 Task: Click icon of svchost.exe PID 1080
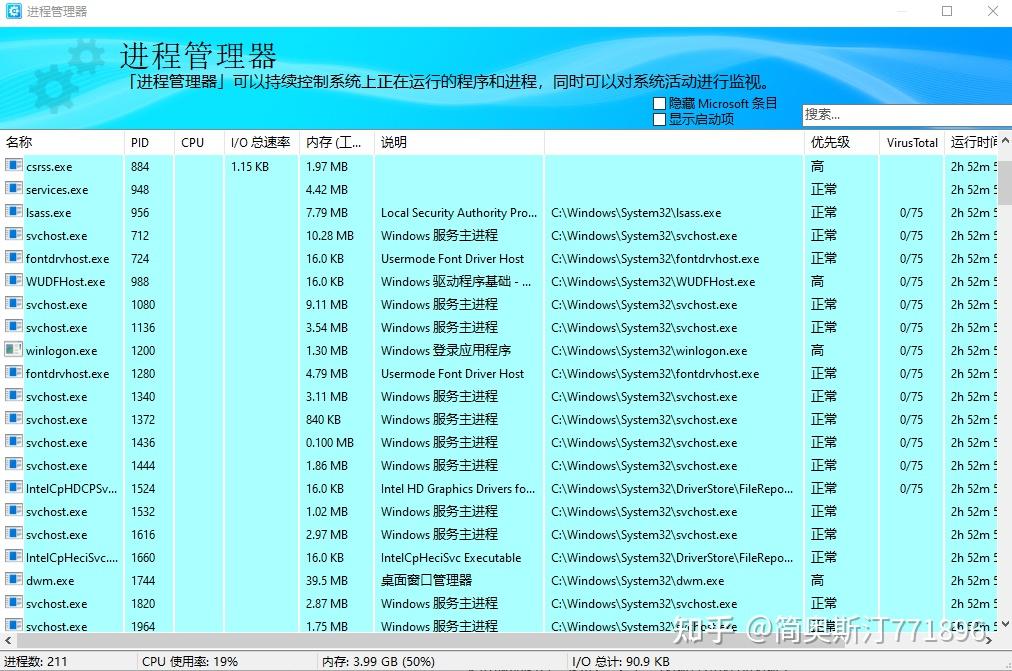[14, 303]
